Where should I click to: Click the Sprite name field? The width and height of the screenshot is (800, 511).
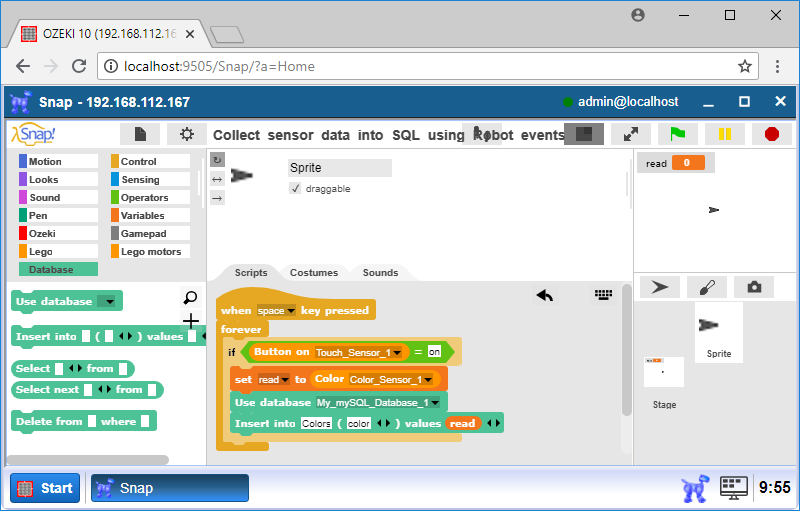point(340,168)
